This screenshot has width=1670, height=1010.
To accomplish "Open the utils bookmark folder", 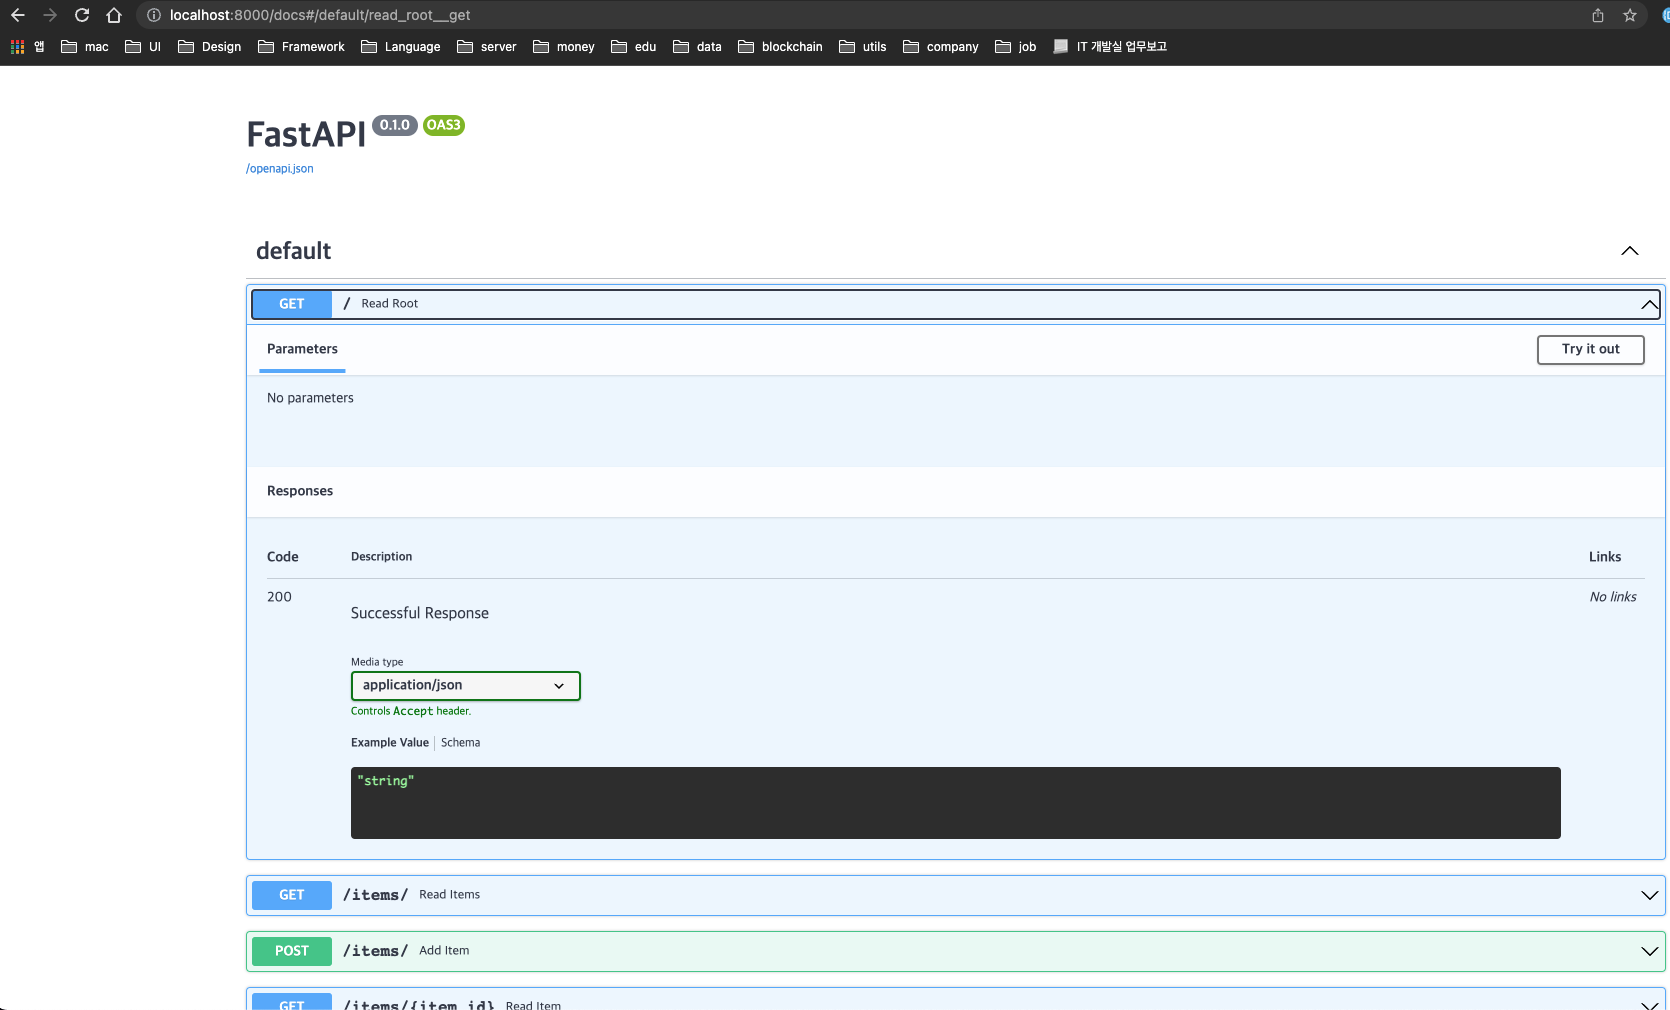I will [x=863, y=47].
